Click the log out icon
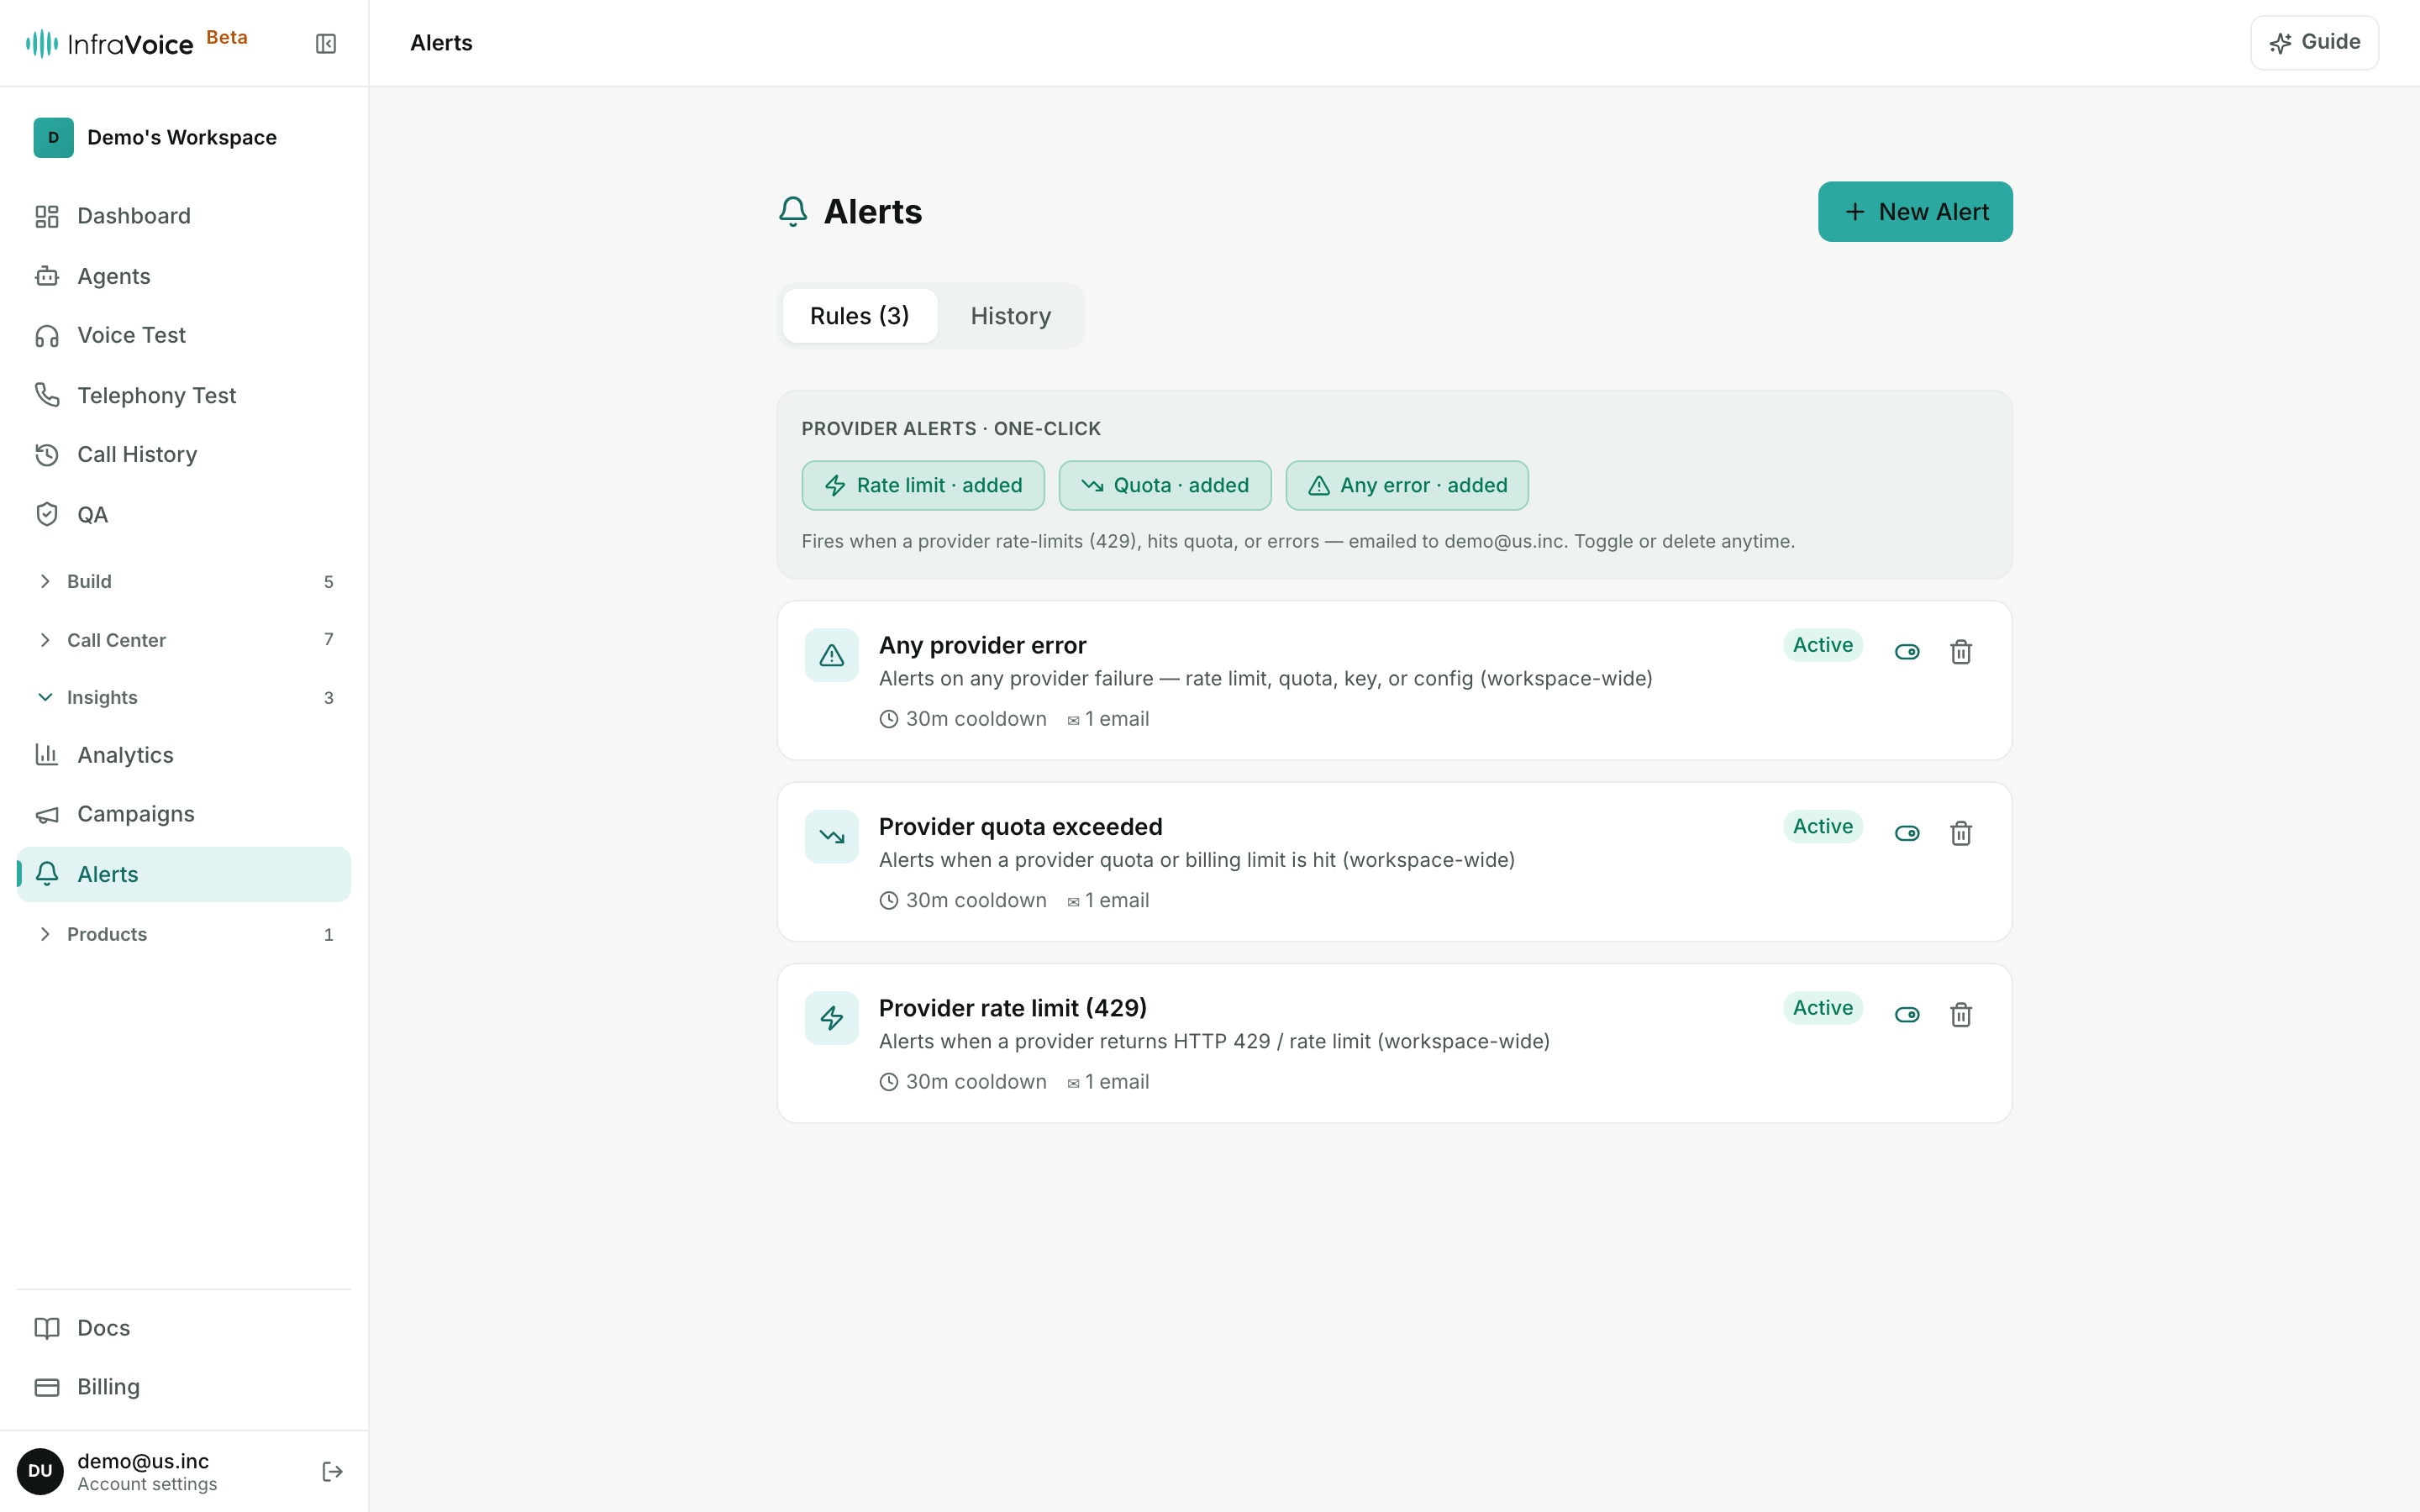 (x=332, y=1471)
